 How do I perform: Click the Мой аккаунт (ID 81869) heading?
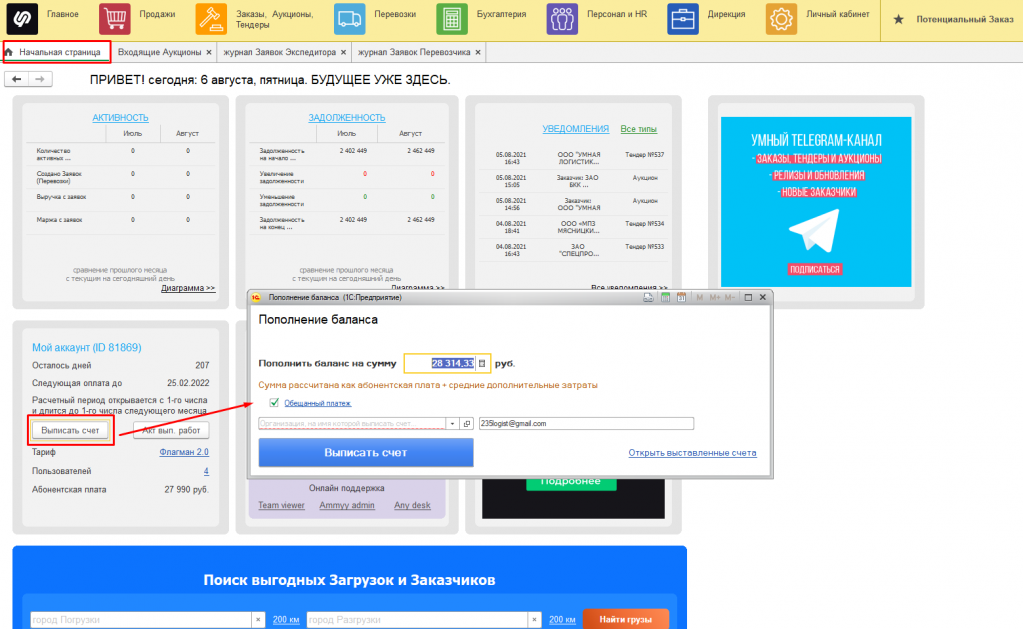[87, 348]
